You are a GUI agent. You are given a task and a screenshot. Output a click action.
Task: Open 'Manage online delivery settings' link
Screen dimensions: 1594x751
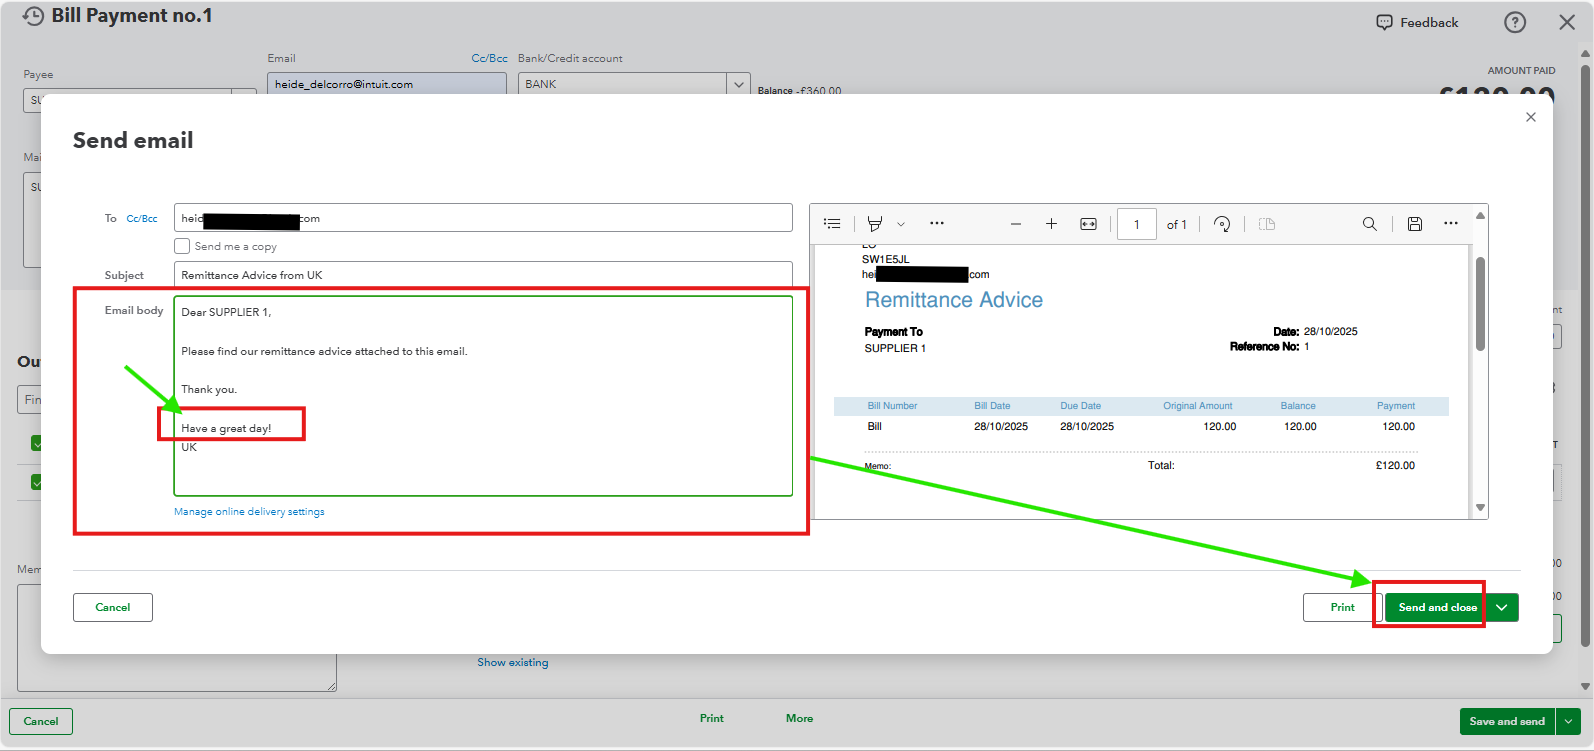[x=249, y=511]
